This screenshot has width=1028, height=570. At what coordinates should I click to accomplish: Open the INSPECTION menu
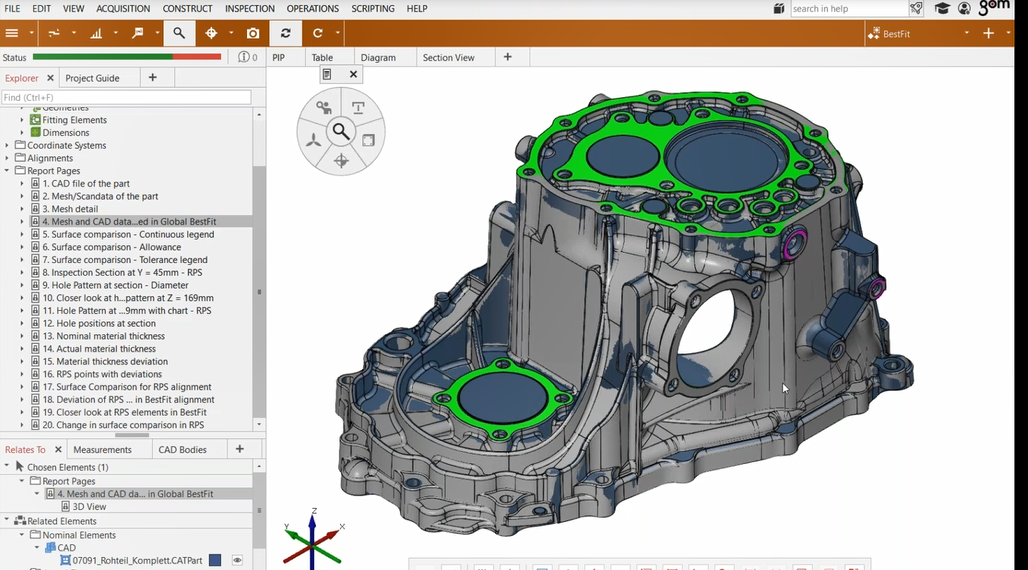click(249, 9)
